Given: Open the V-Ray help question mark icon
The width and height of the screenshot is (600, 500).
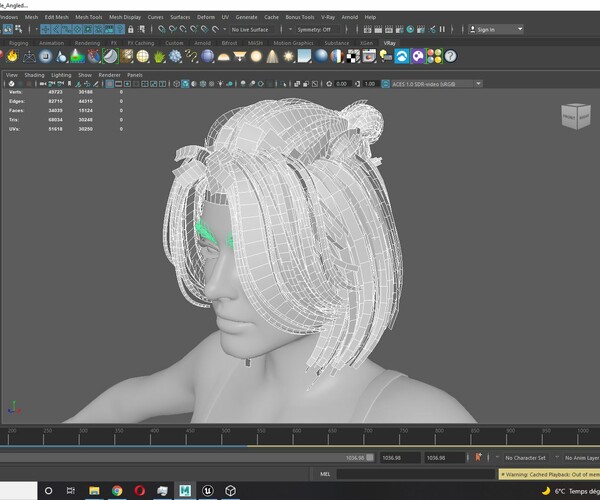Looking at the screenshot, I should (x=450, y=57).
